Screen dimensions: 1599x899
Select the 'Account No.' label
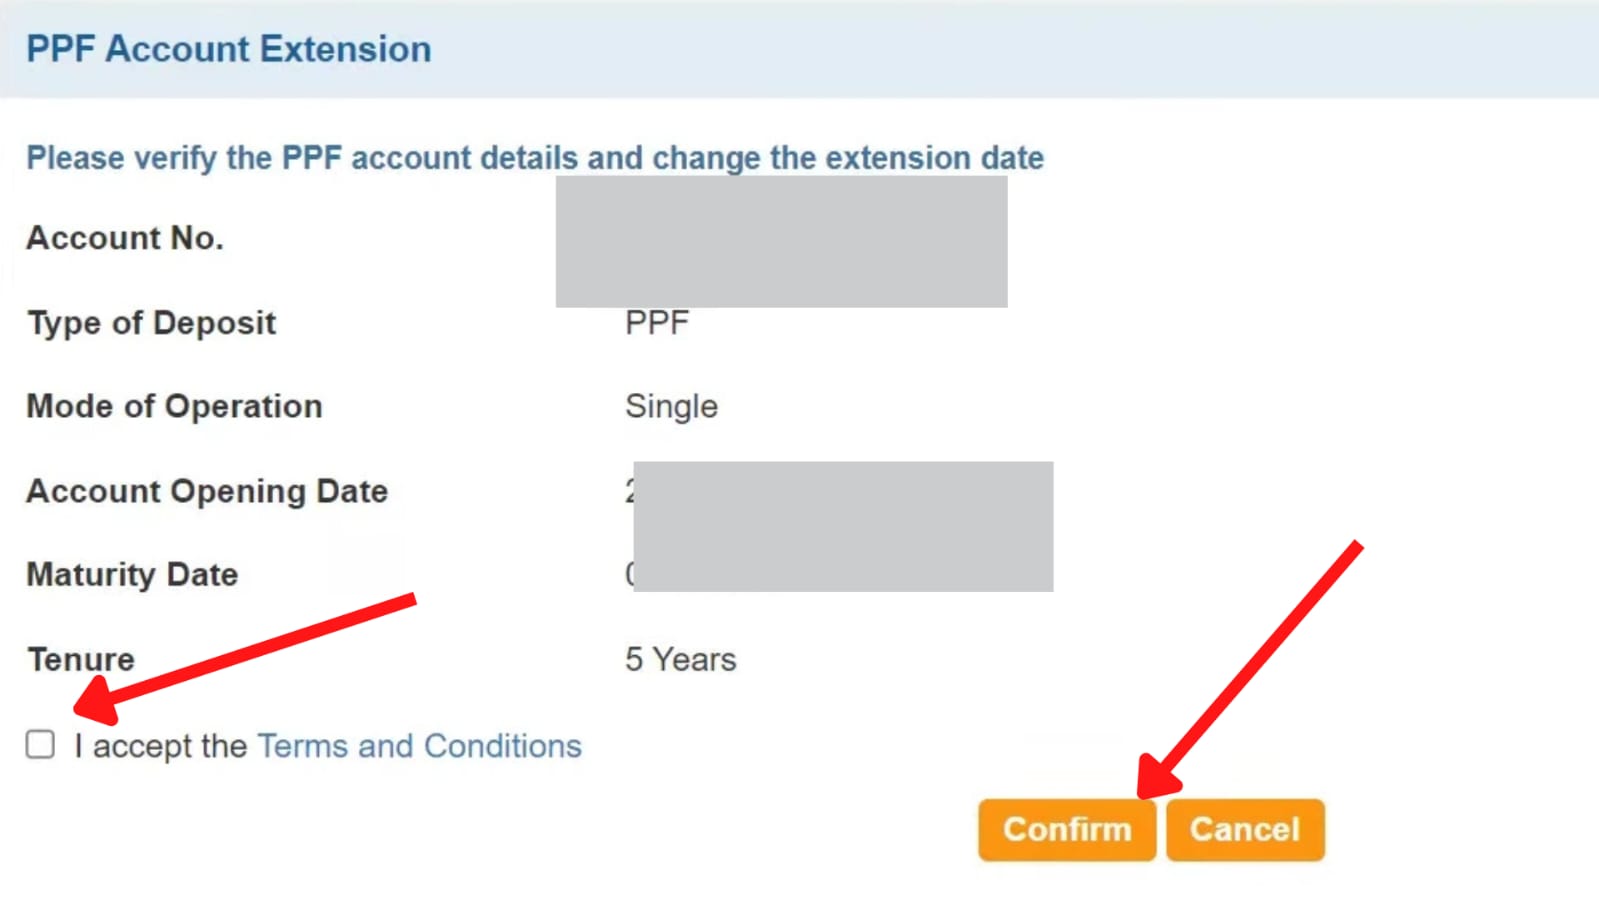(x=124, y=238)
